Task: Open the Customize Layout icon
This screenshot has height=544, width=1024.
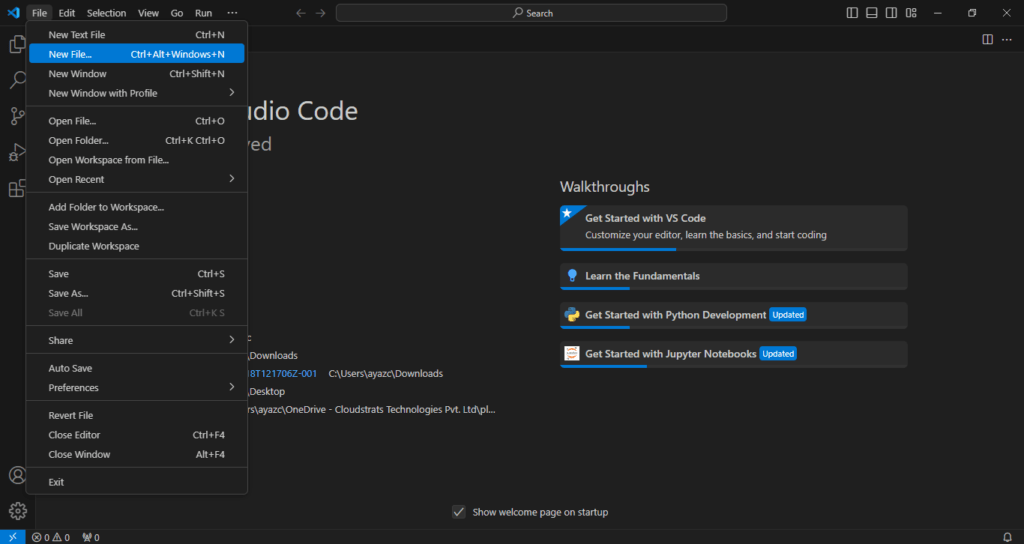Action: point(911,13)
